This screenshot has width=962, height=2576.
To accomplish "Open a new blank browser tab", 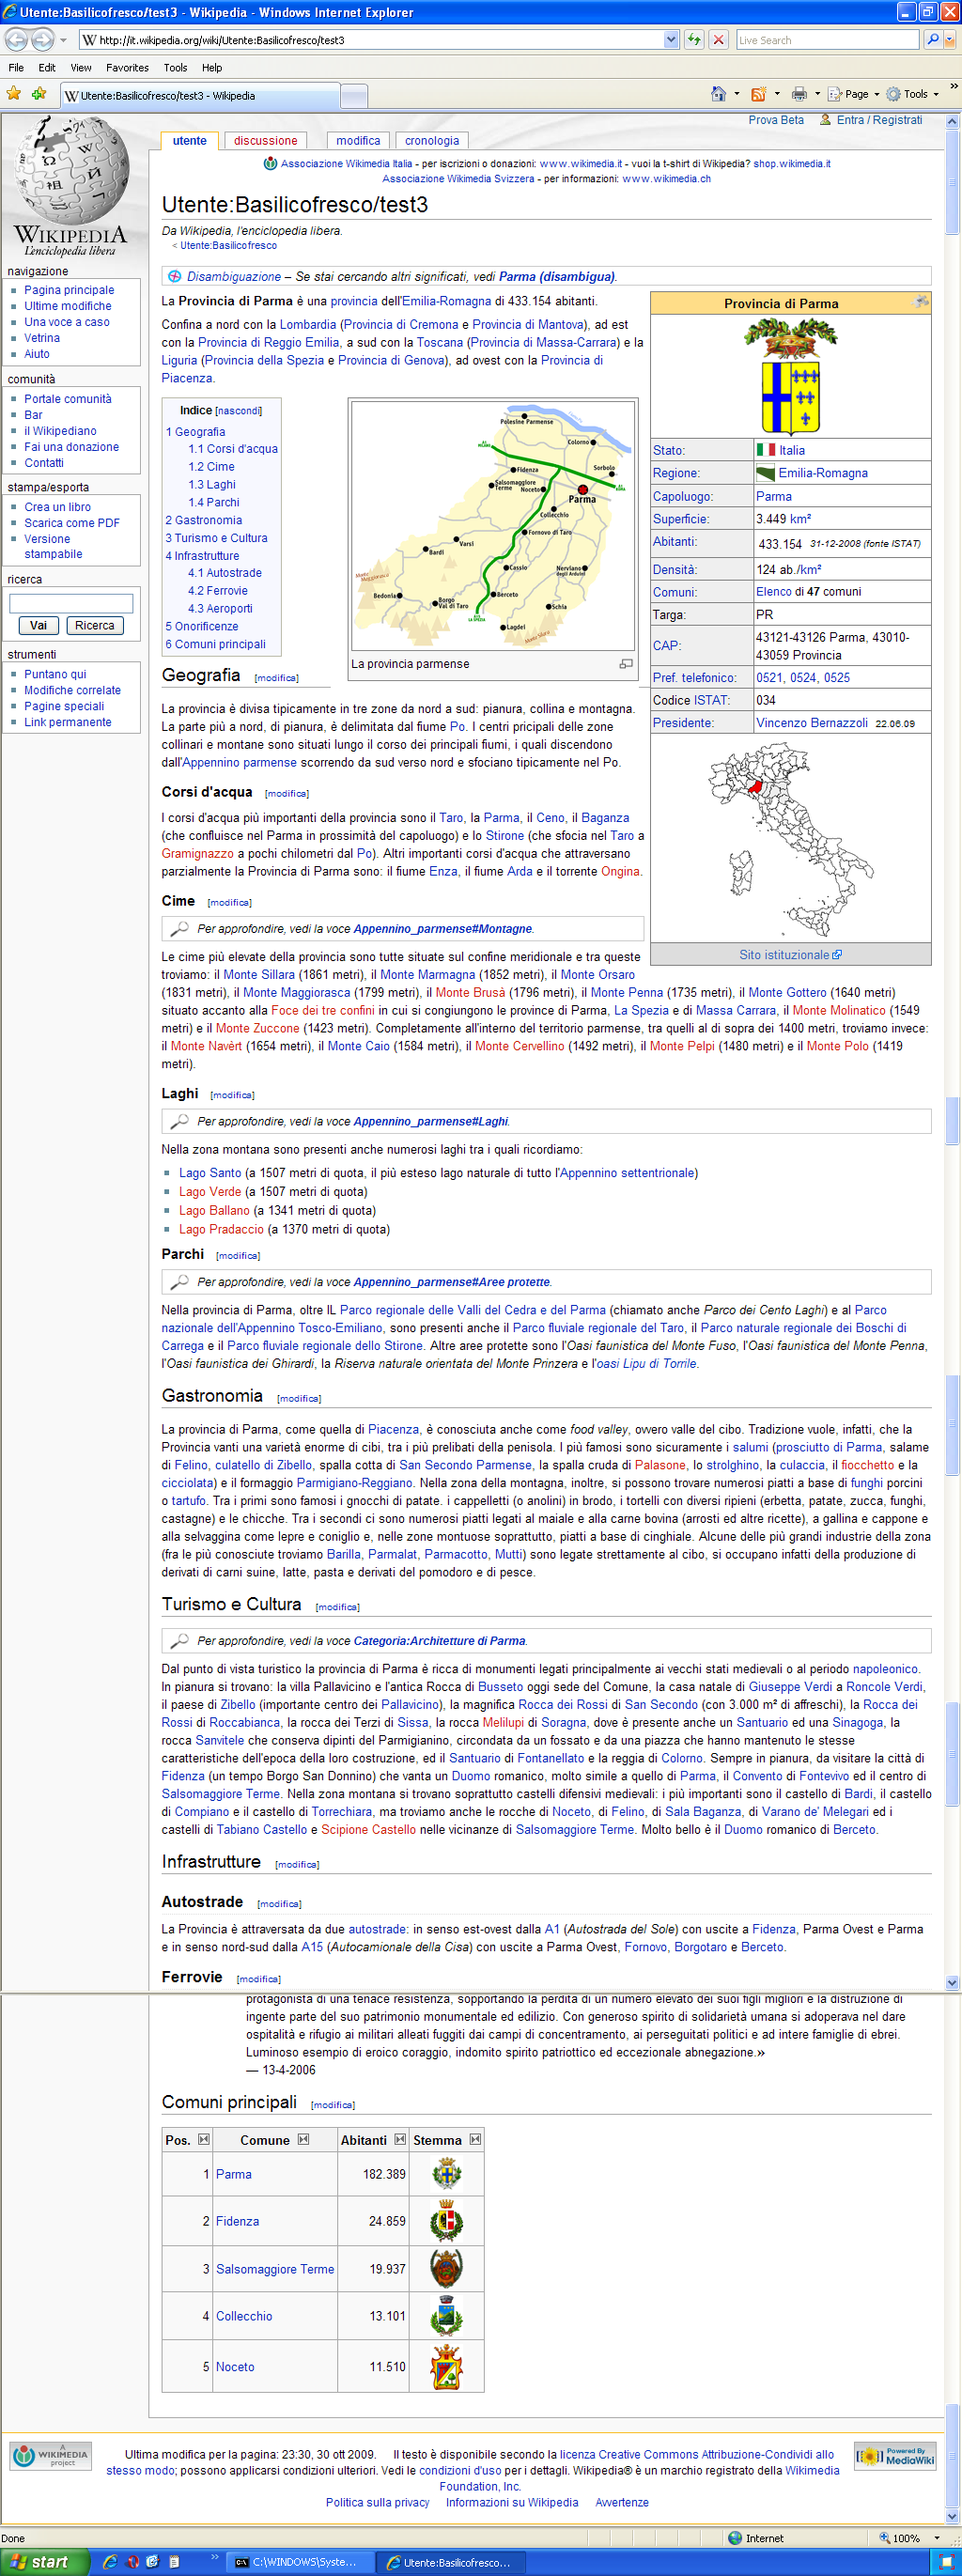I will pos(354,96).
